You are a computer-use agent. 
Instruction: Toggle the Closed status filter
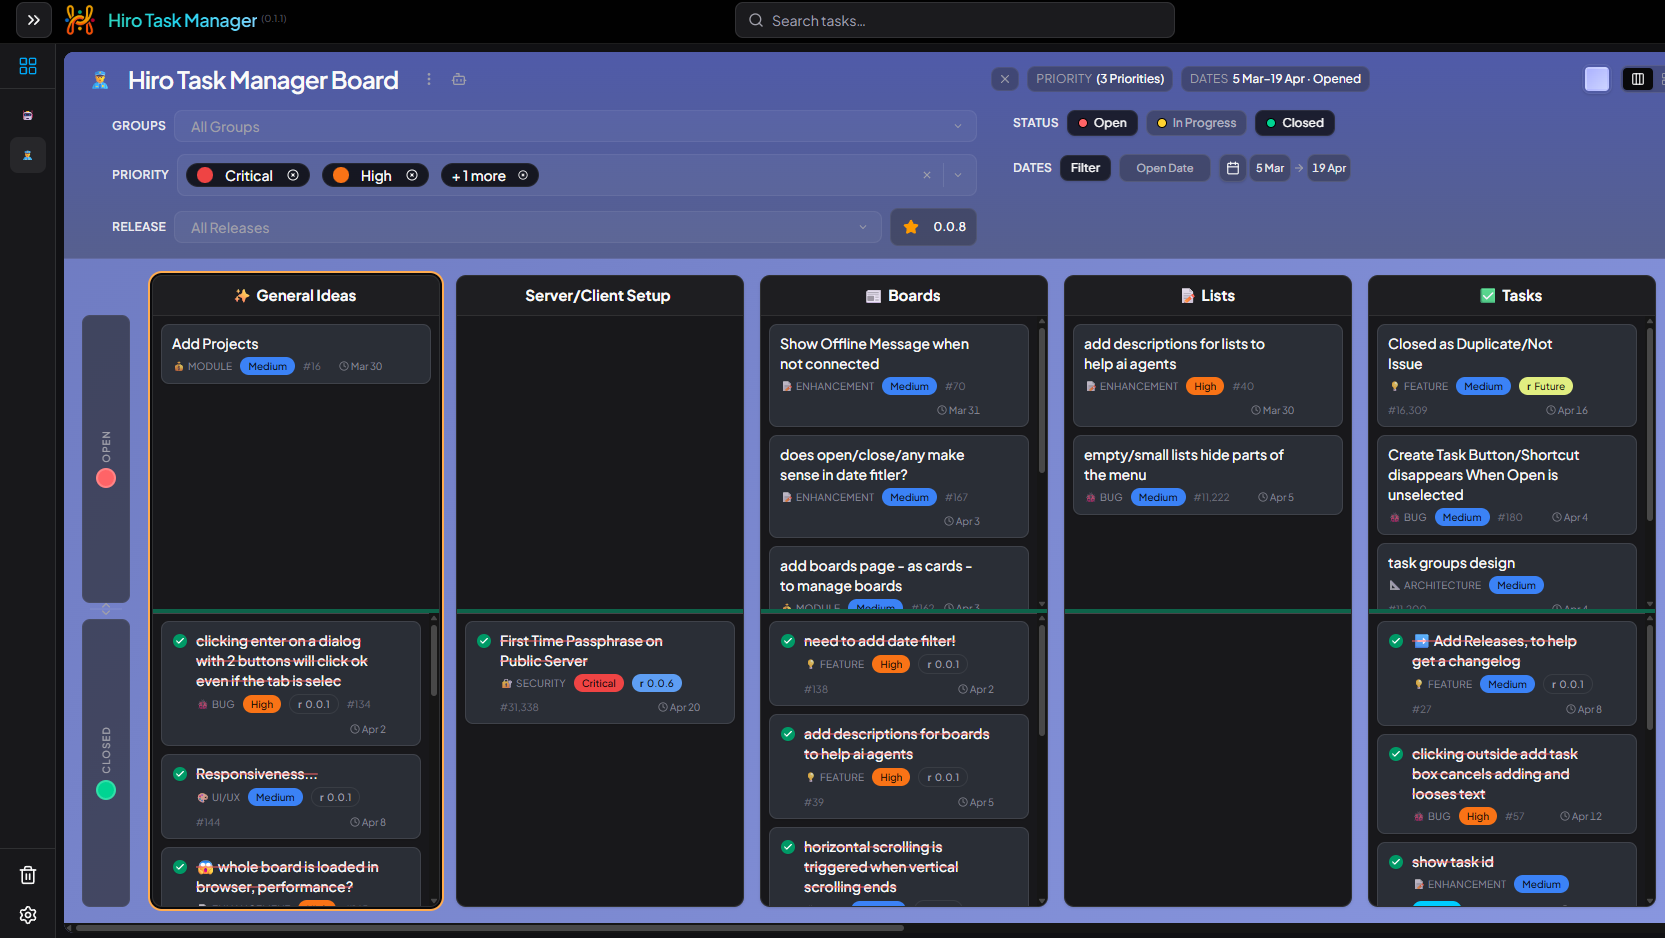coord(1294,122)
